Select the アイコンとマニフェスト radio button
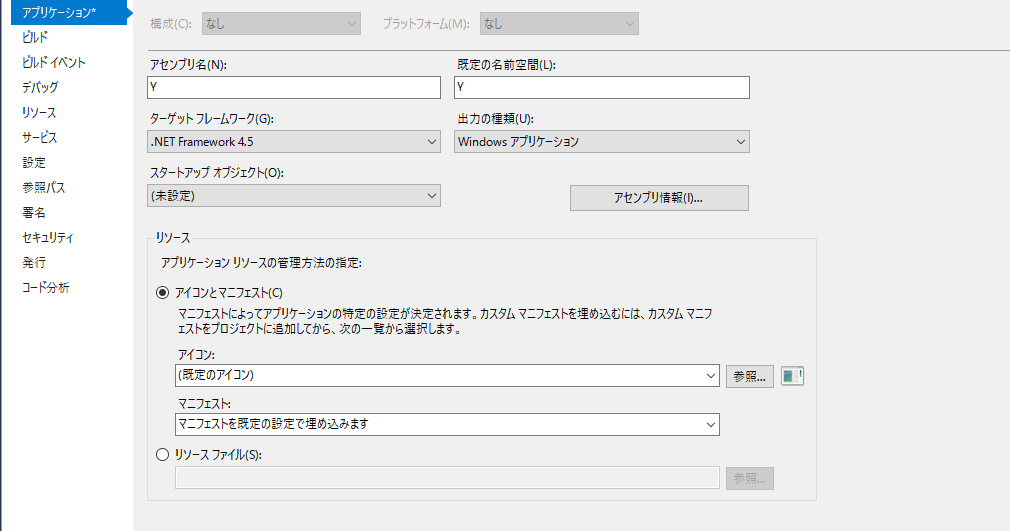 (x=162, y=293)
